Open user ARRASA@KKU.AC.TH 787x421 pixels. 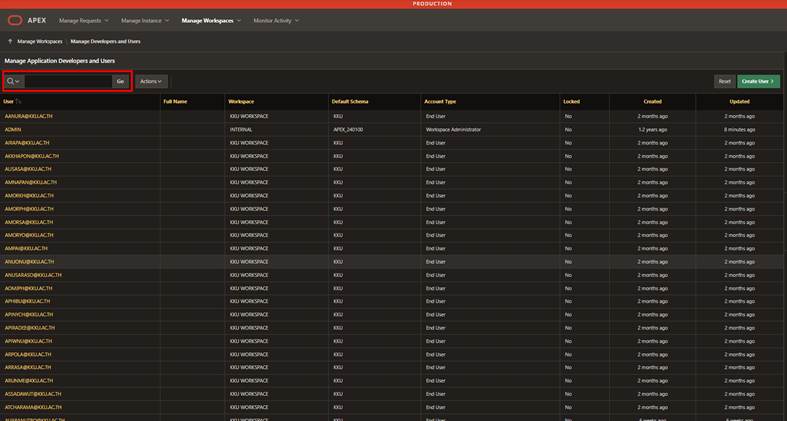28,367
